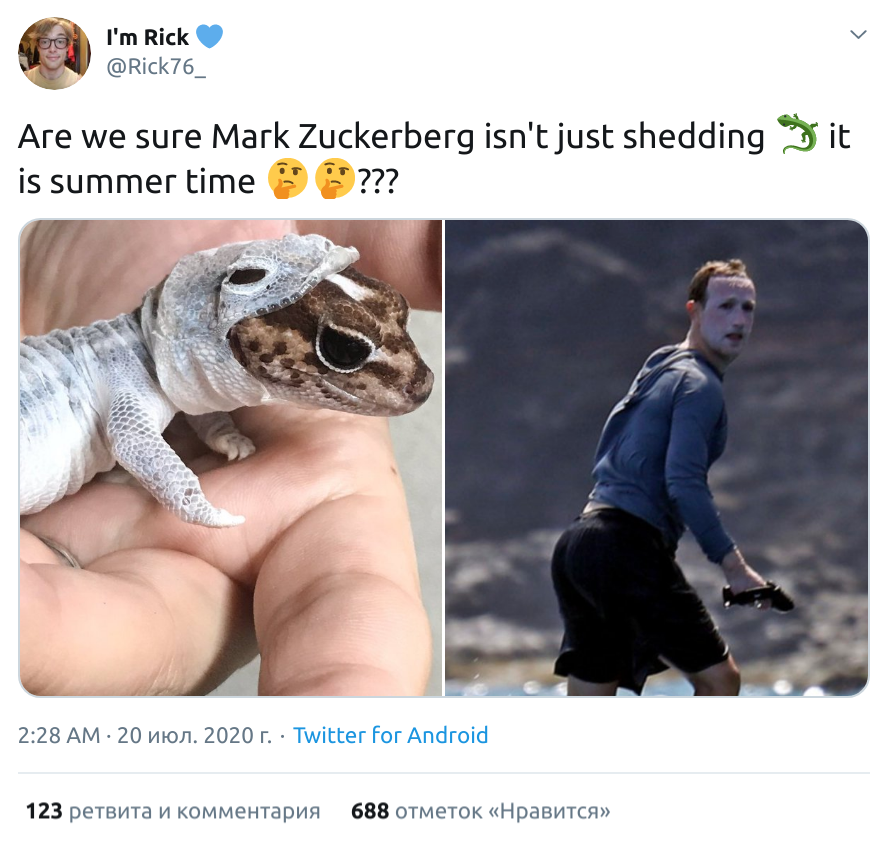Viewport: 891px width, 841px height.
Task: Click the blue heart beside I'm Rick
Action: coord(209,38)
